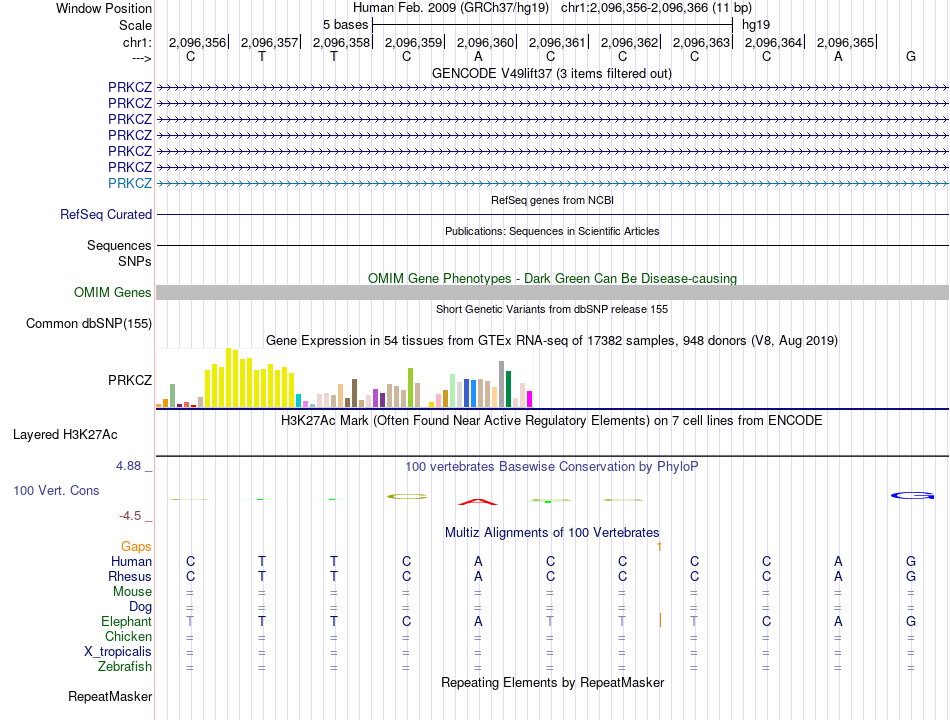950x720 pixels.
Task: Click 'RefSeq genes from NCBI' title
Action: click(x=553, y=200)
